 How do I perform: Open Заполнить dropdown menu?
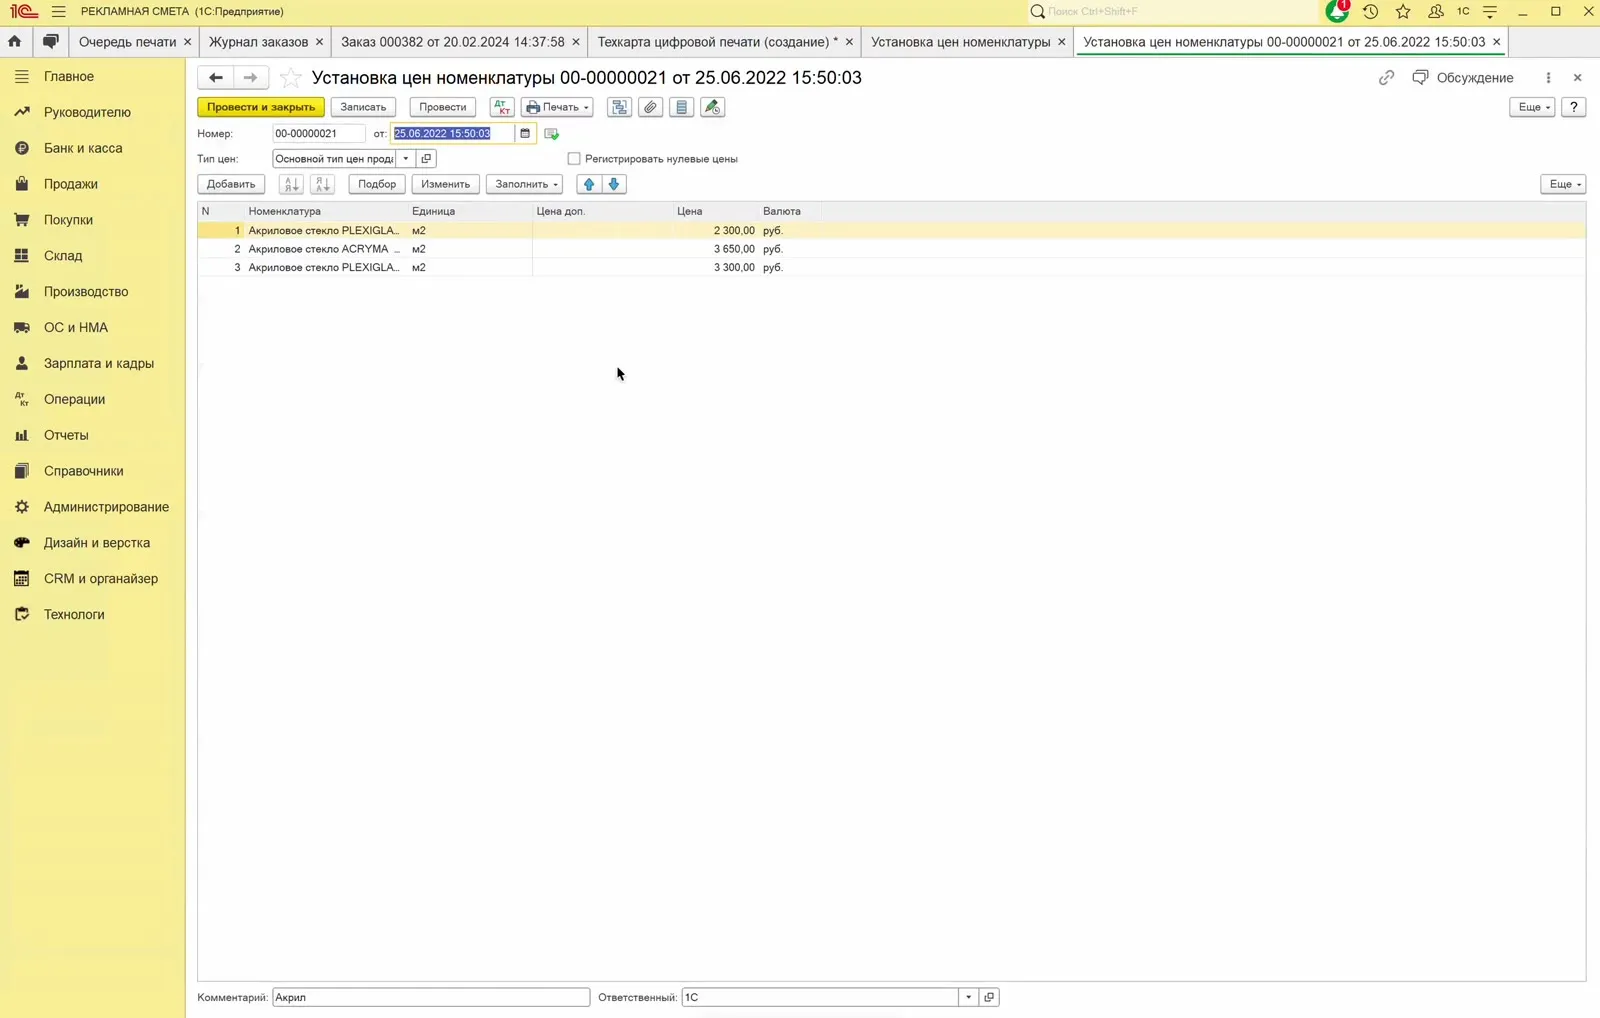pos(525,184)
